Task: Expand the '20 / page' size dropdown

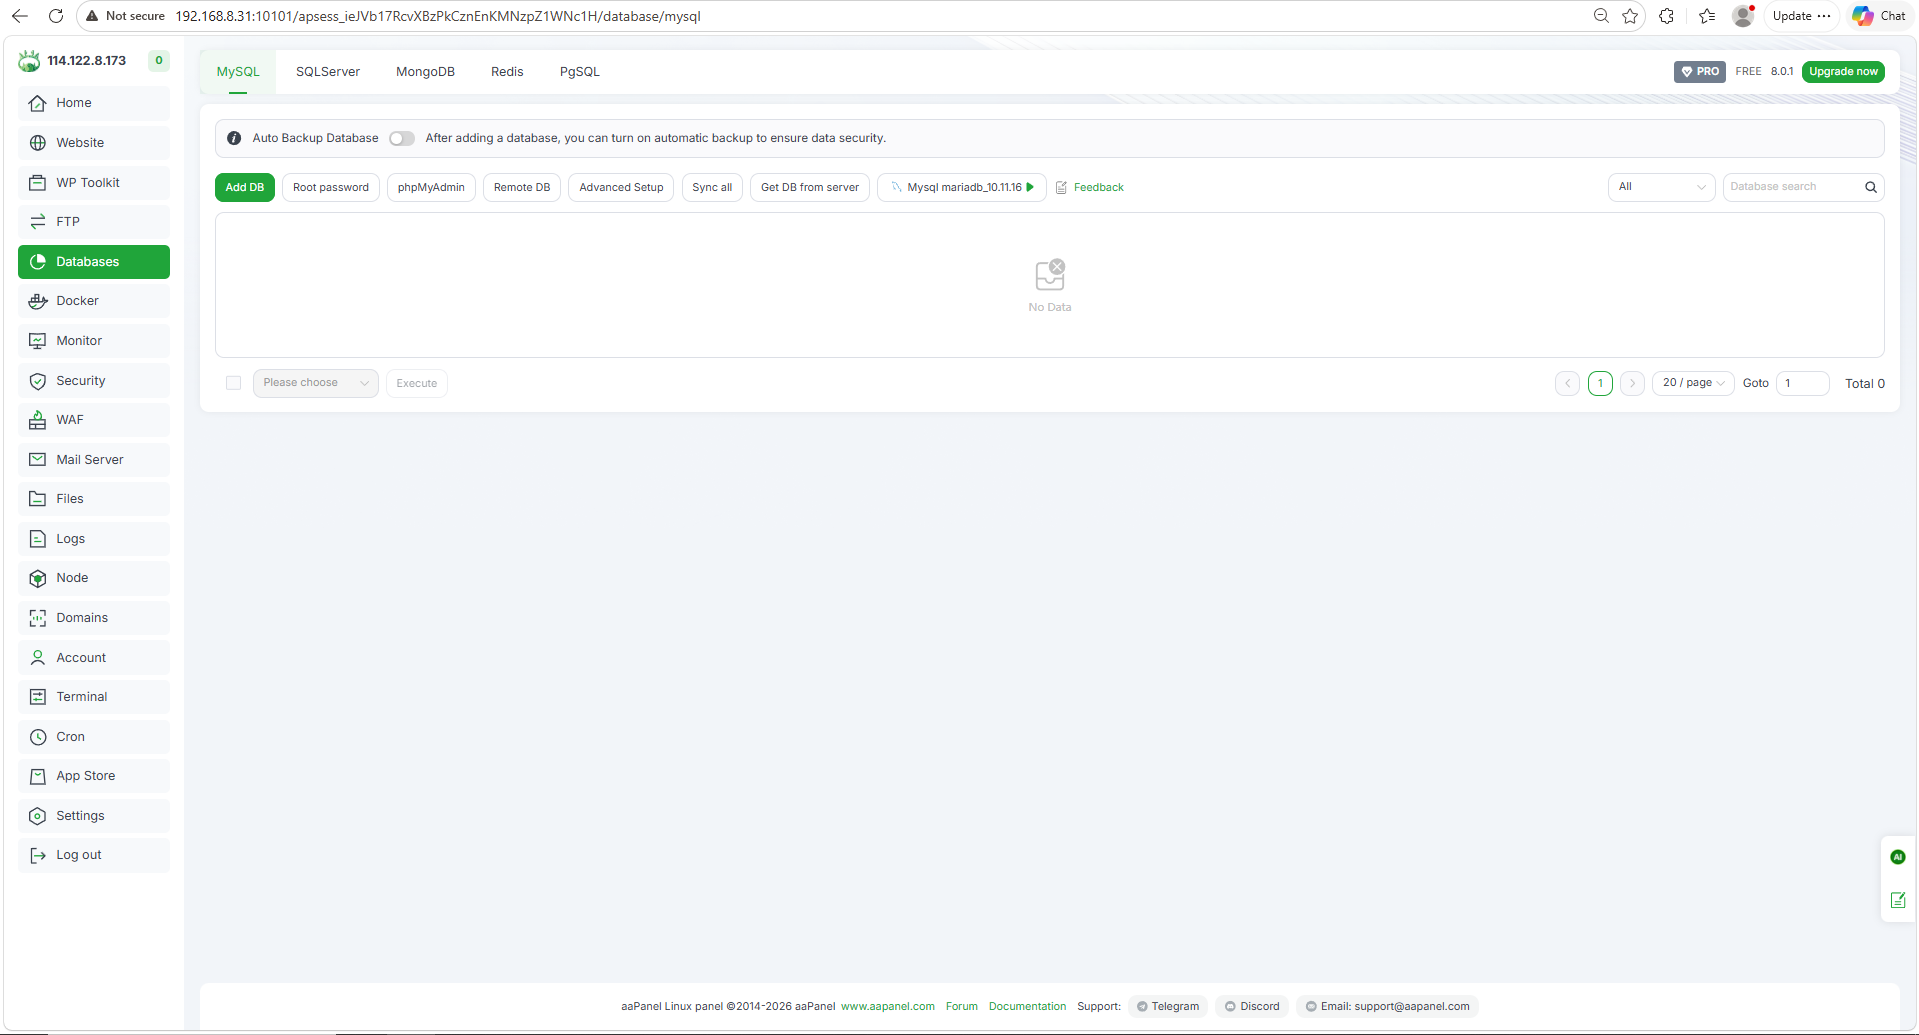Action: pos(1692,383)
